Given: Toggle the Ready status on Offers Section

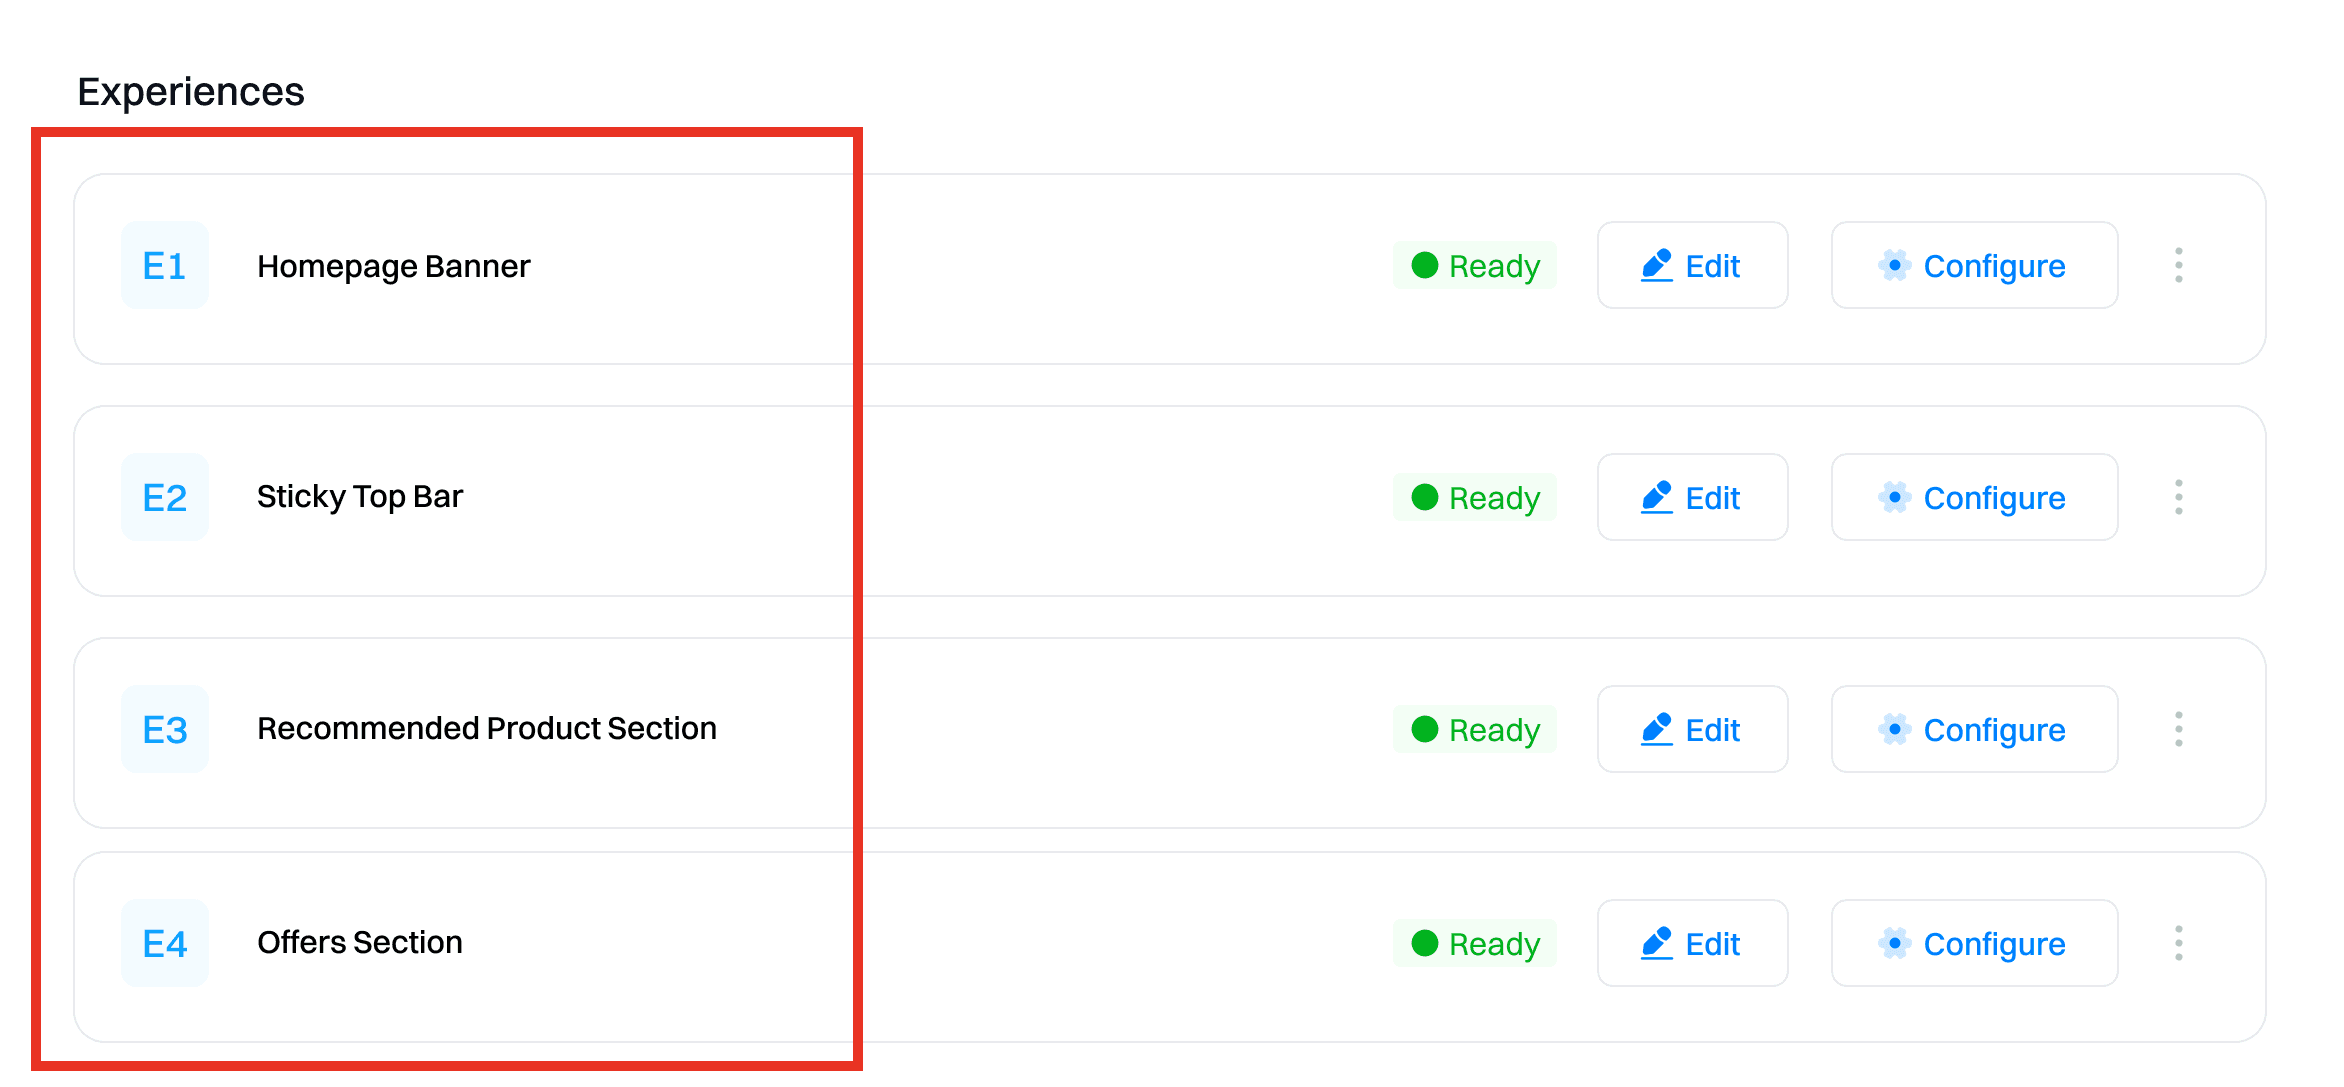Looking at the screenshot, I should 1475,943.
